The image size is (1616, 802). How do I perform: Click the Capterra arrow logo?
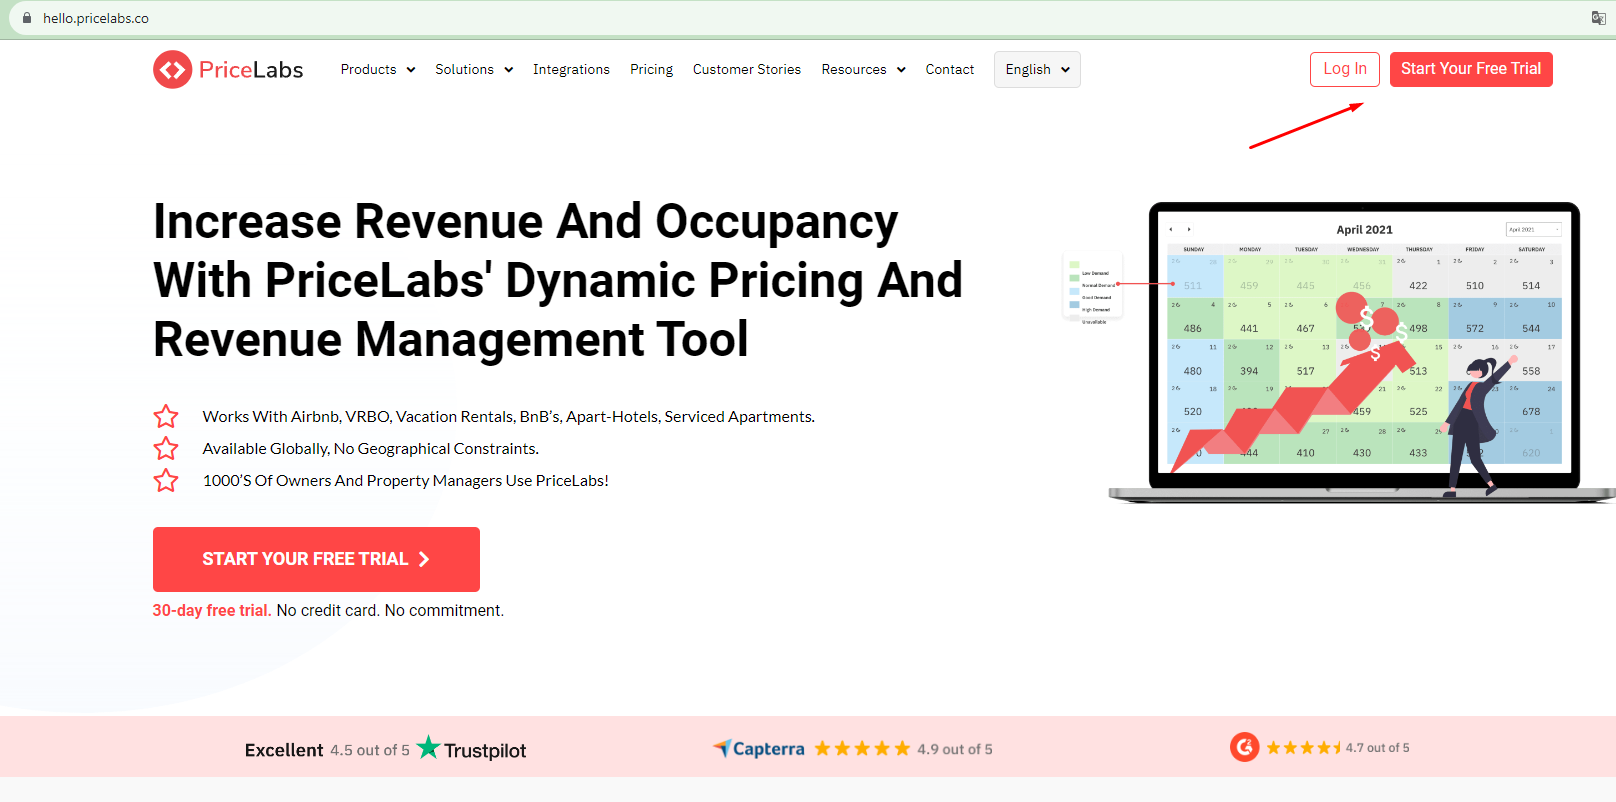pyautogui.click(x=722, y=748)
